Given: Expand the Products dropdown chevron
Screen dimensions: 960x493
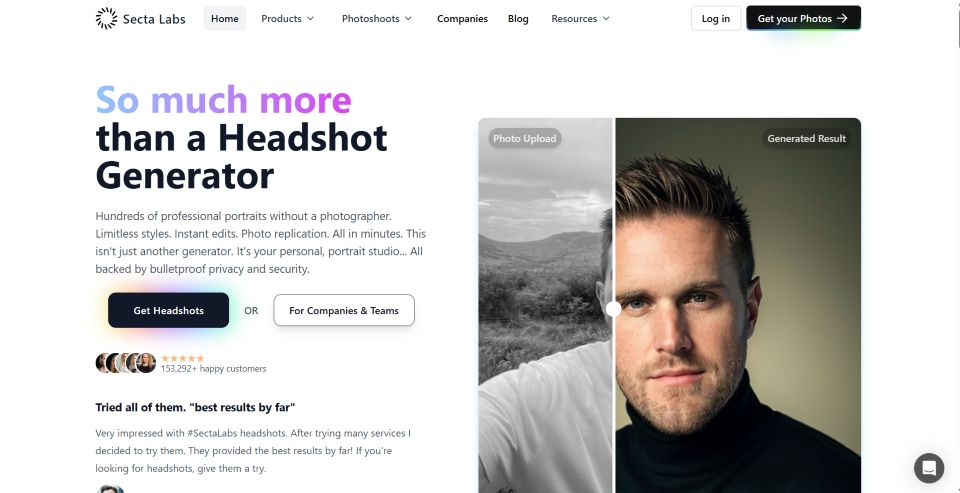Looking at the screenshot, I should (310, 18).
